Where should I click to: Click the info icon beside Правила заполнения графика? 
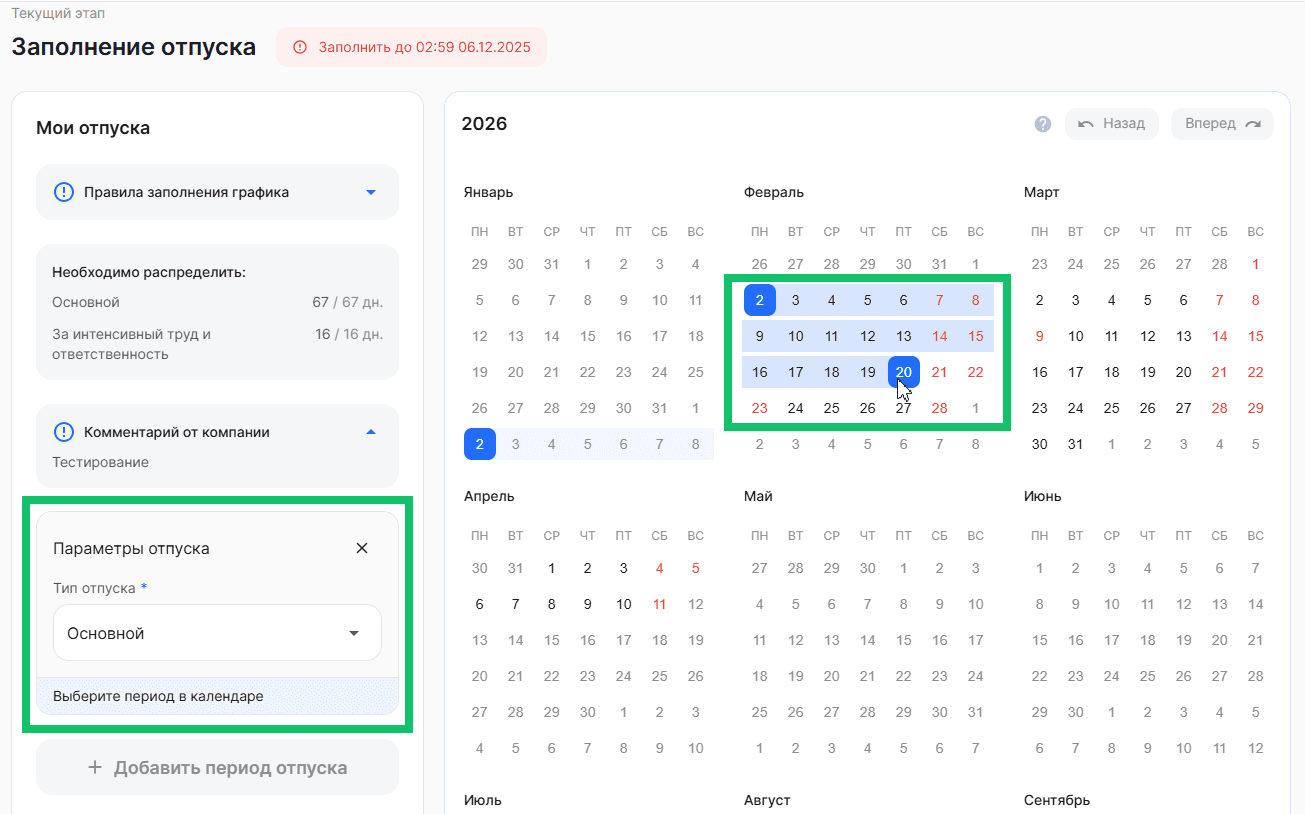[64, 192]
